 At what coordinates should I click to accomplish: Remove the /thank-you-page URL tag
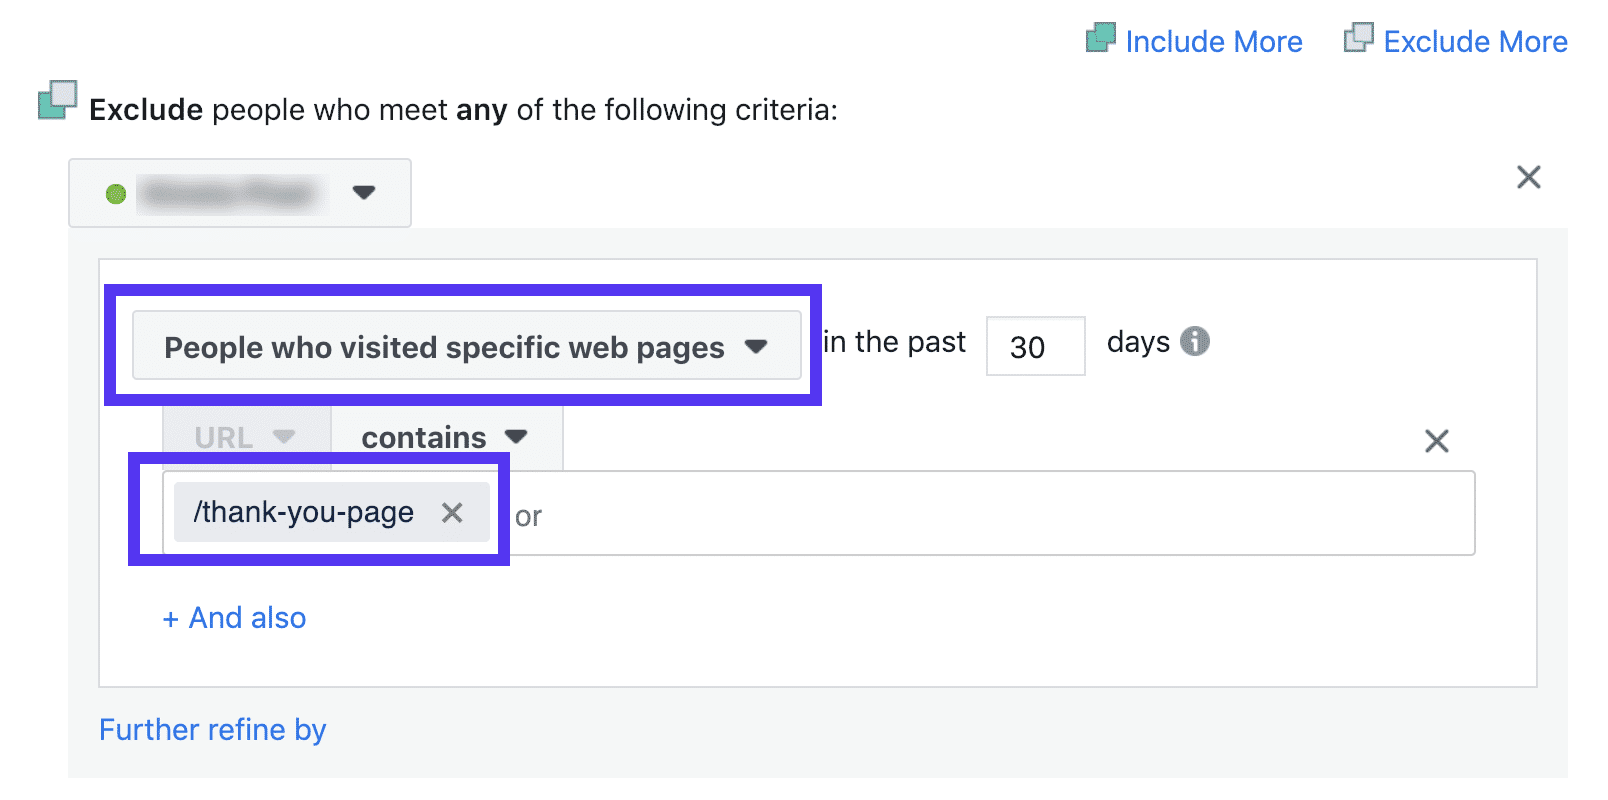coord(452,512)
